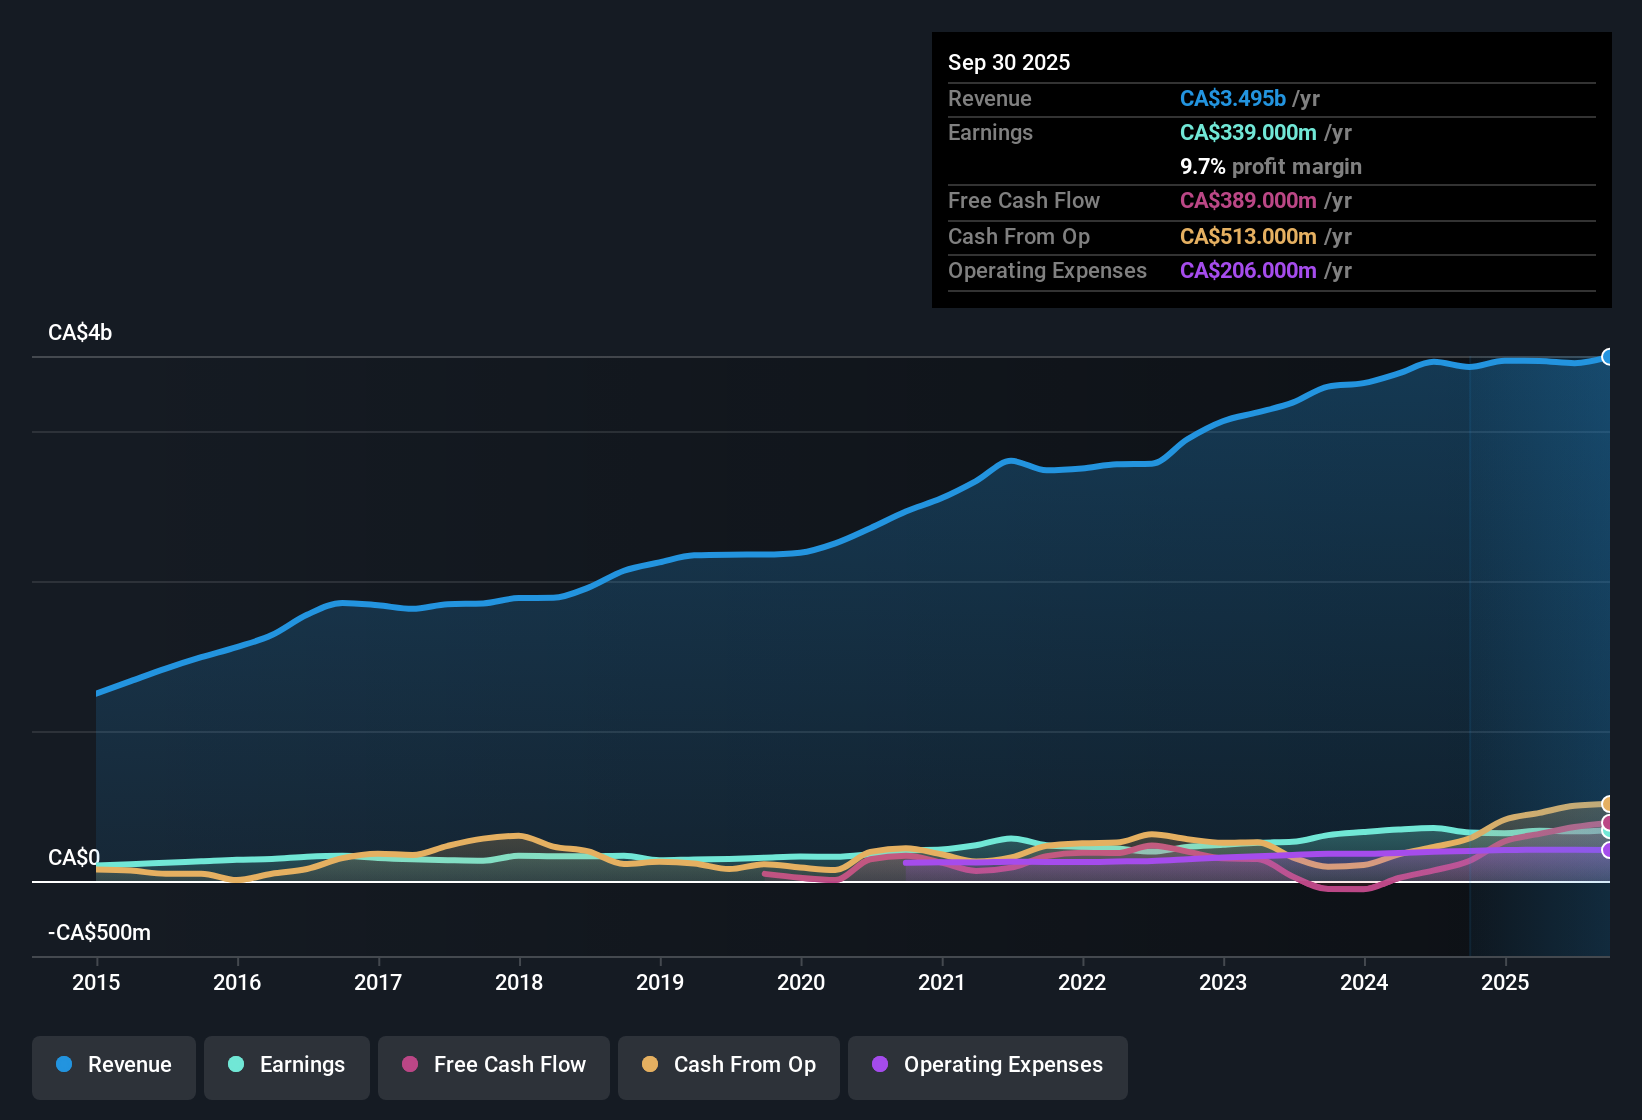Viewport: 1642px width, 1120px height.
Task: Click the 2020 x-axis year label
Action: pos(801,982)
